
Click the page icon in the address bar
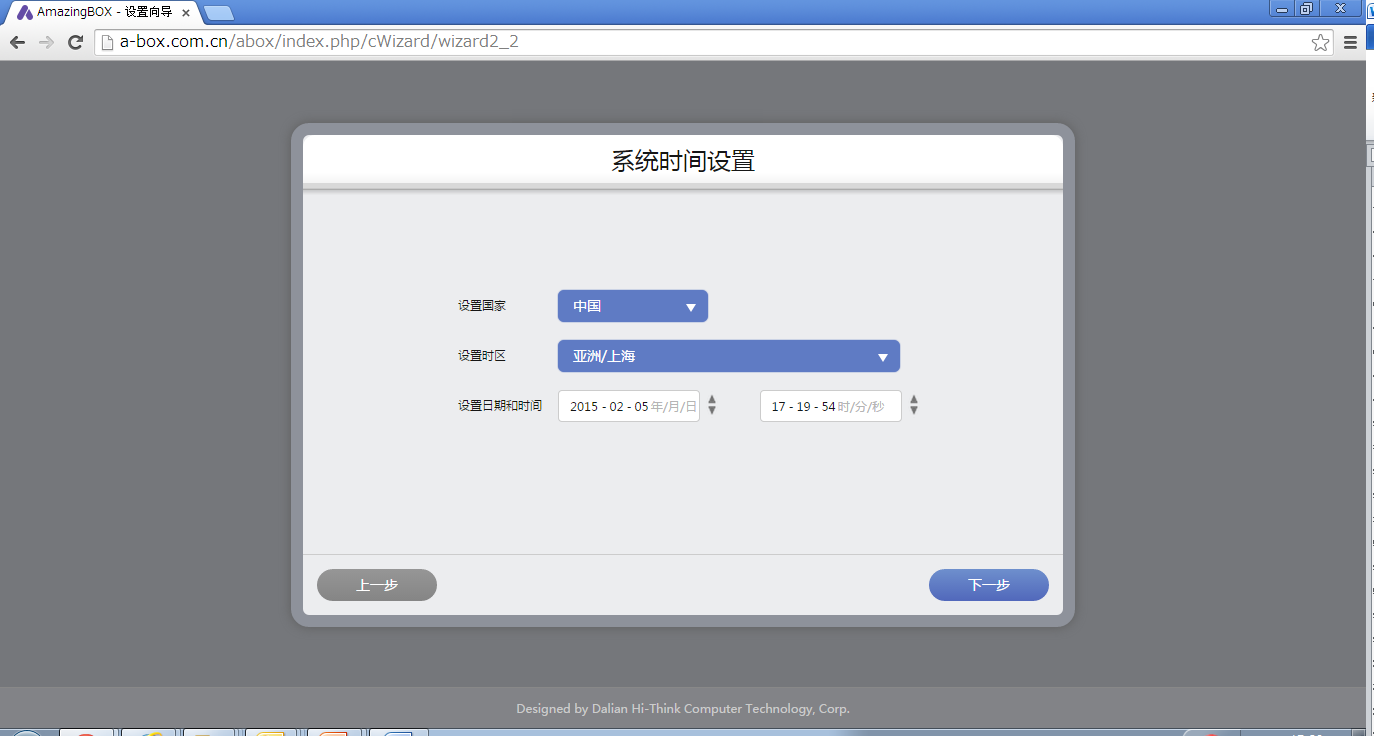(107, 42)
